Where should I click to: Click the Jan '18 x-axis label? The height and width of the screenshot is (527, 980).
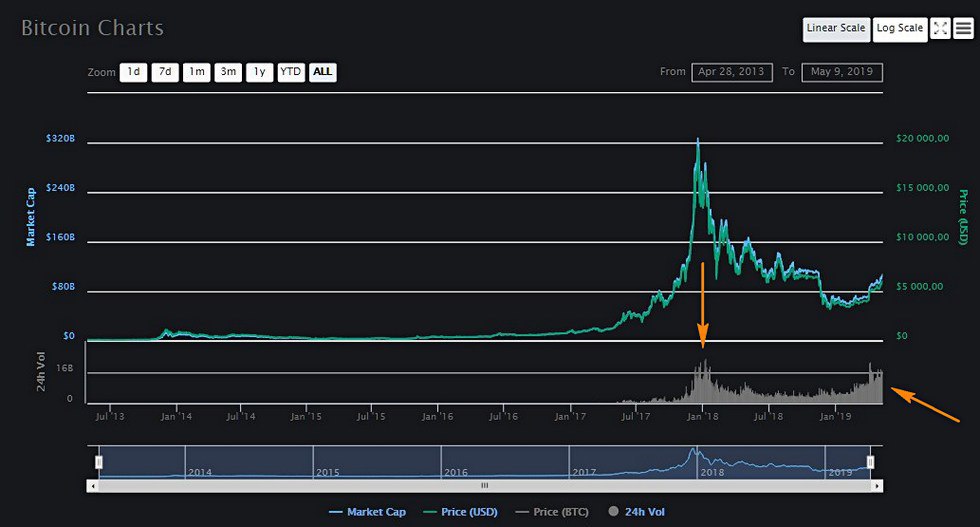coord(702,416)
